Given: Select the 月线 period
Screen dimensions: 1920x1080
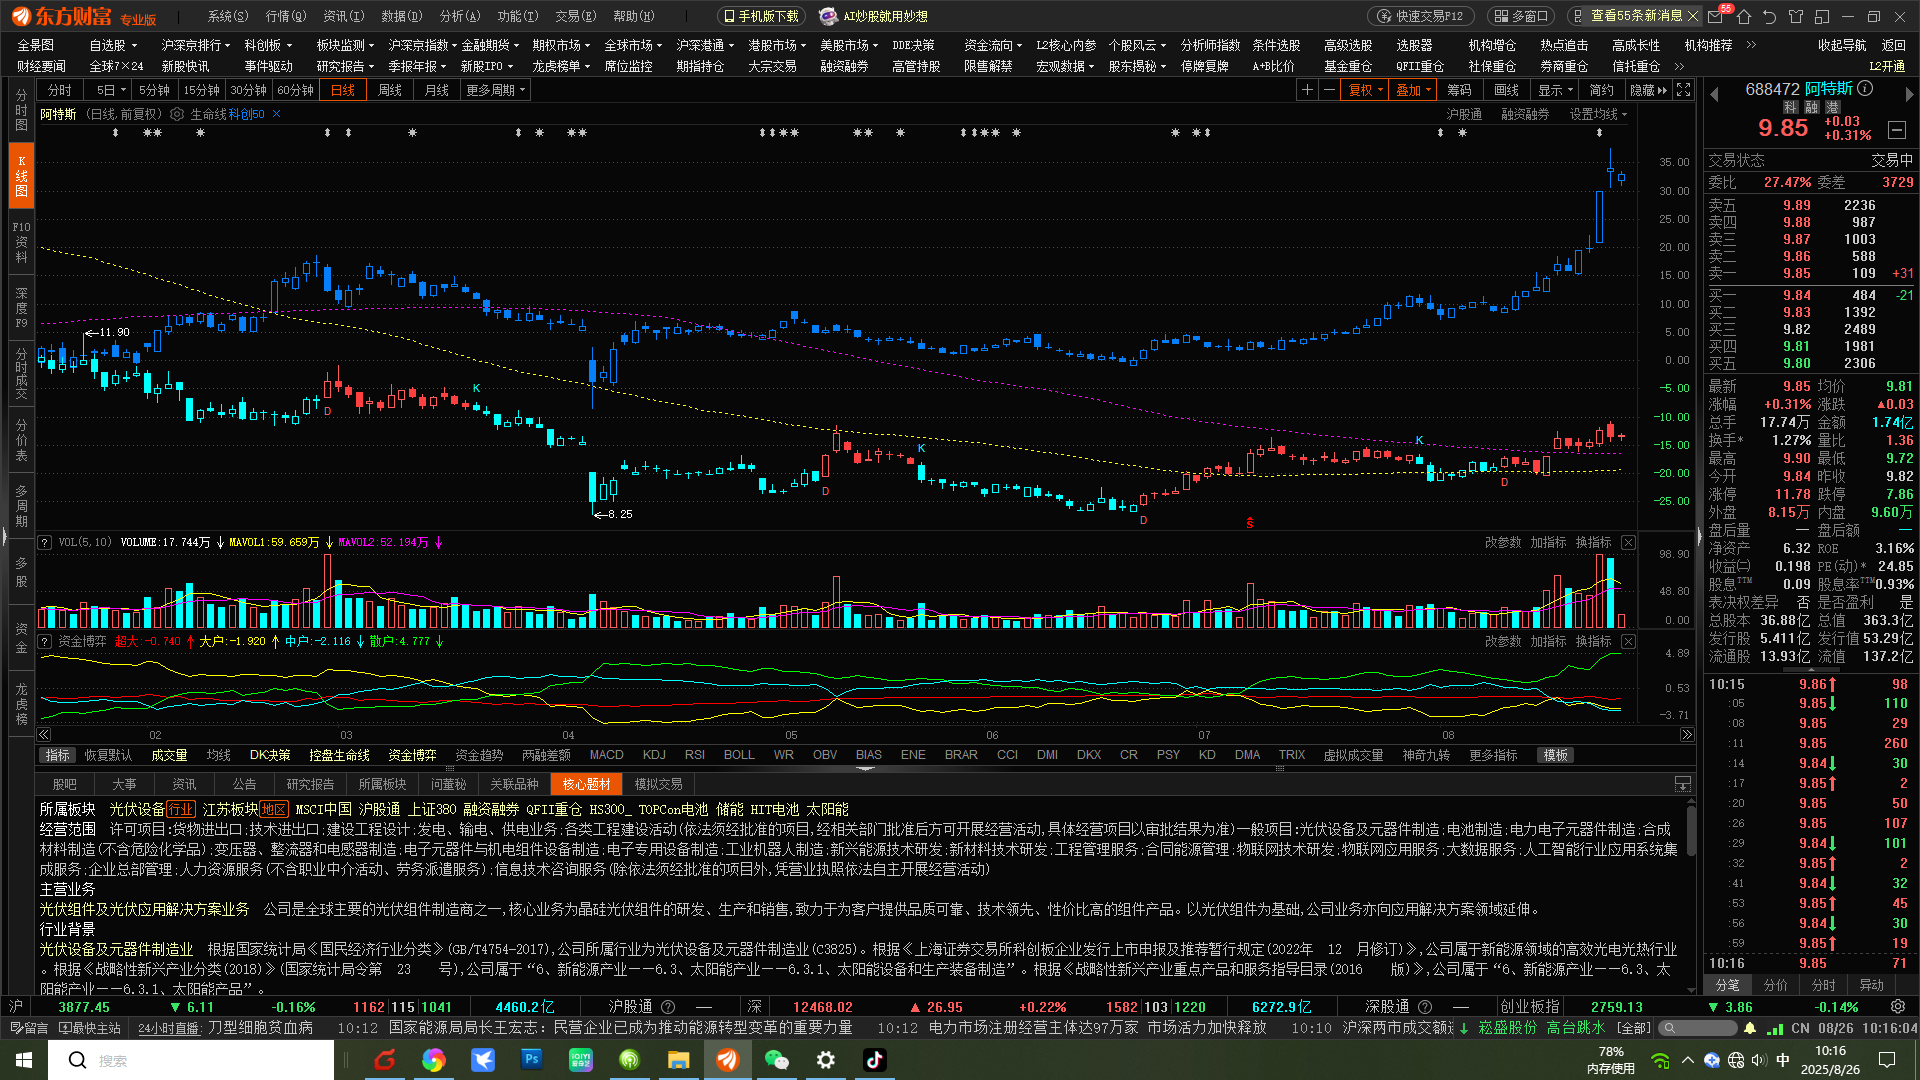Looking at the screenshot, I should coord(437,90).
